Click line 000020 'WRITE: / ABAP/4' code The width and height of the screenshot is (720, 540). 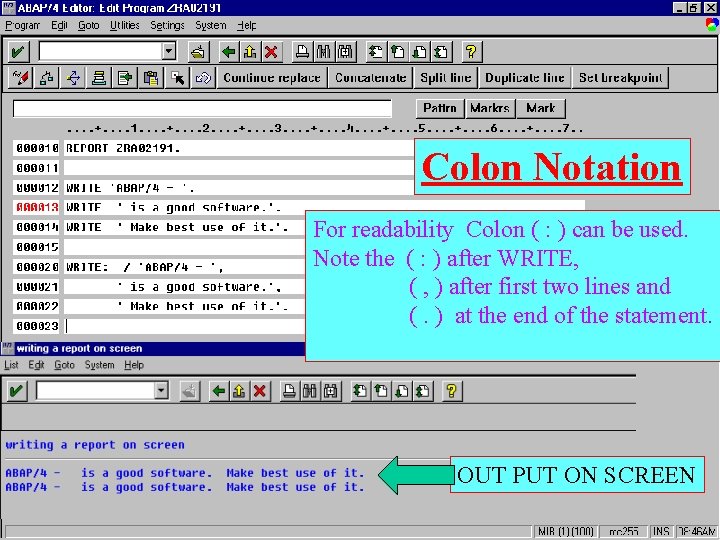pyautogui.click(x=145, y=267)
